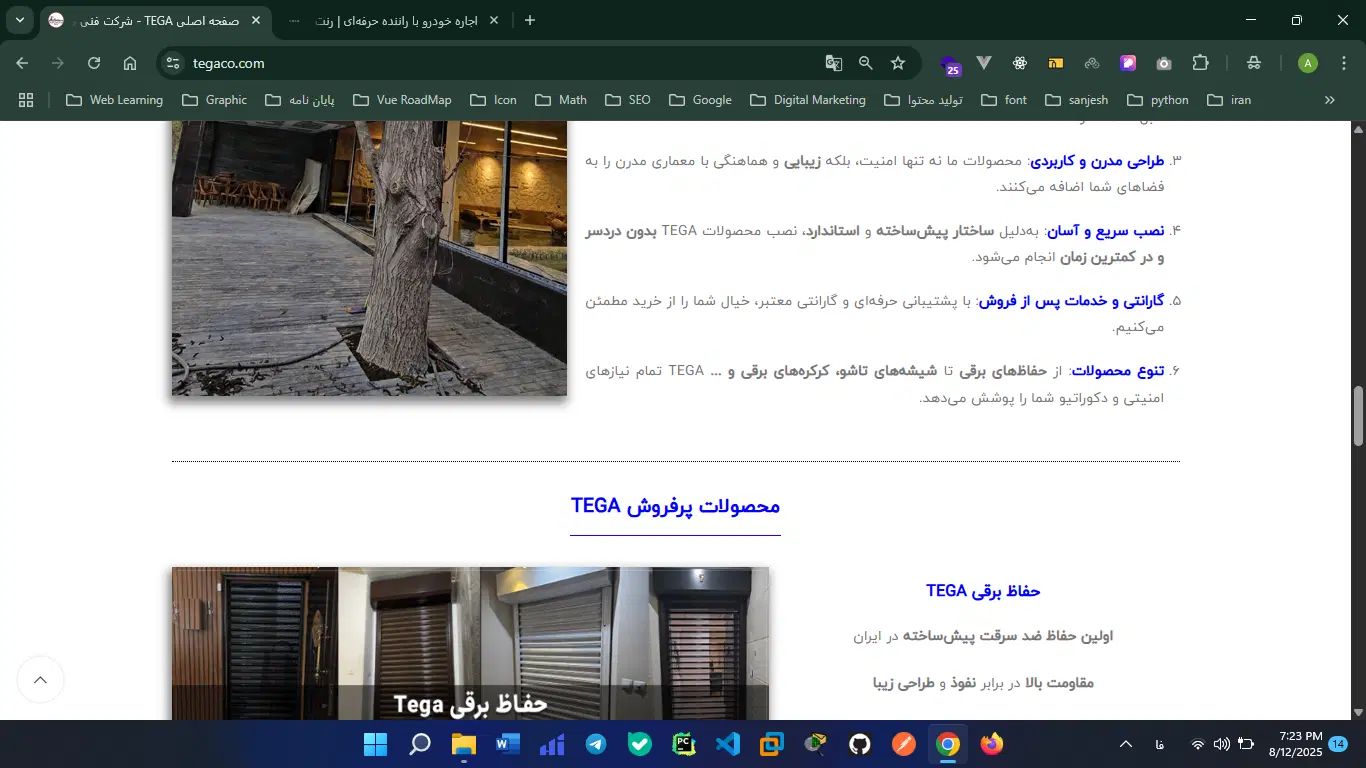Open the profile avatar labeled A
The width and height of the screenshot is (1366, 768).
[1308, 63]
